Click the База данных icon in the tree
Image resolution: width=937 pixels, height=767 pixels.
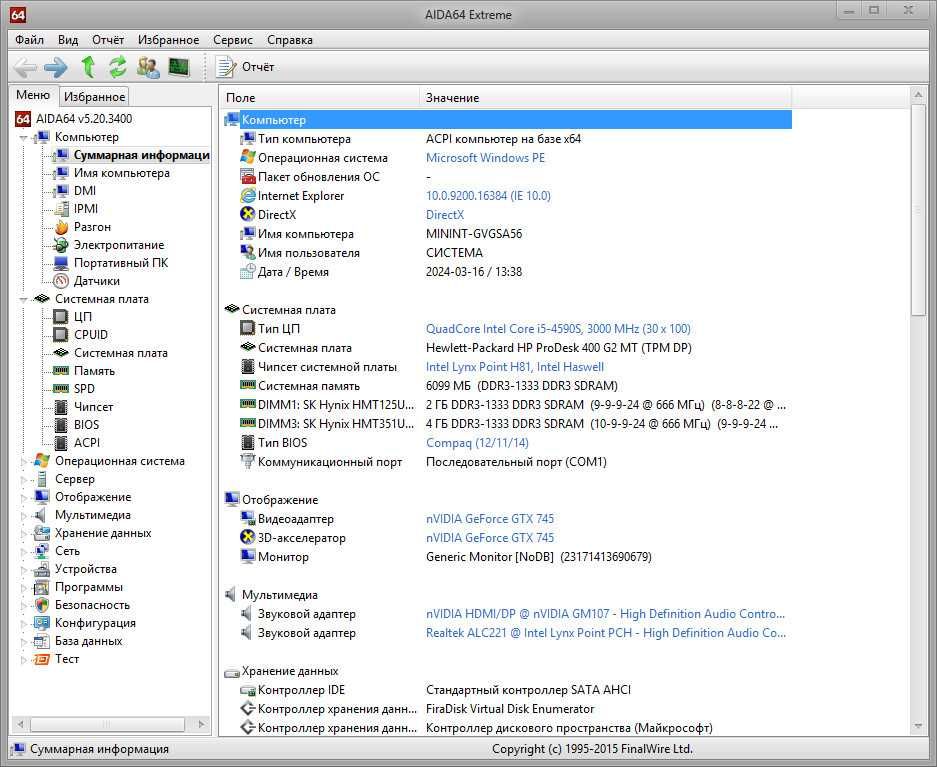(x=42, y=641)
